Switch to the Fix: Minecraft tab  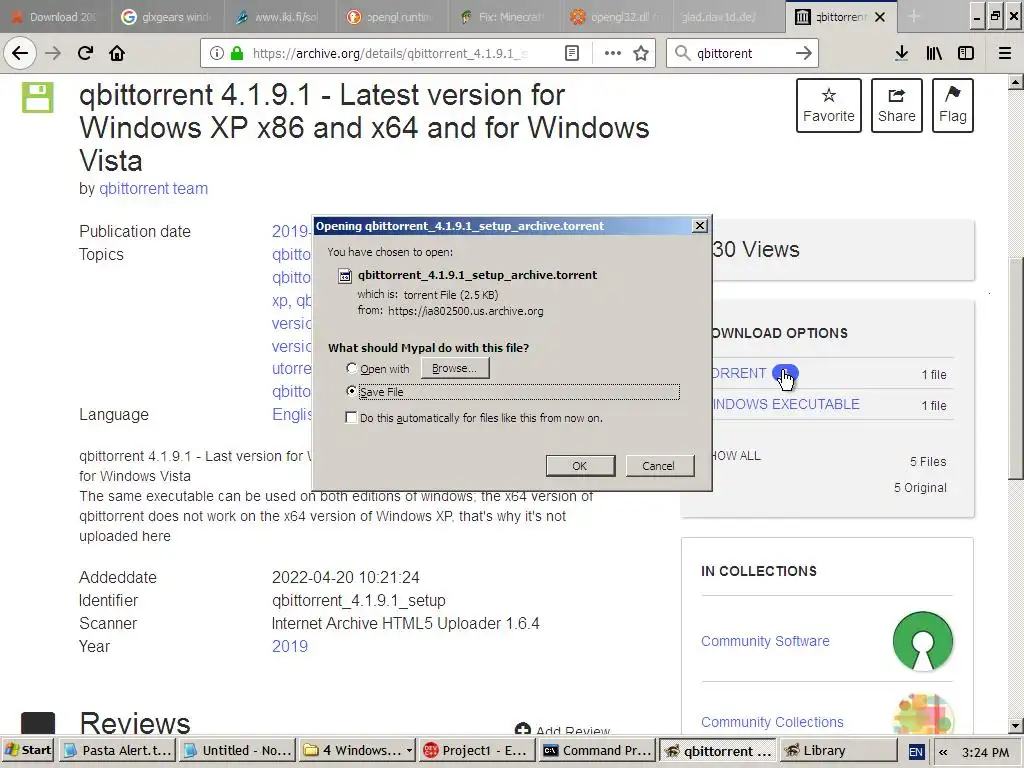[504, 17]
